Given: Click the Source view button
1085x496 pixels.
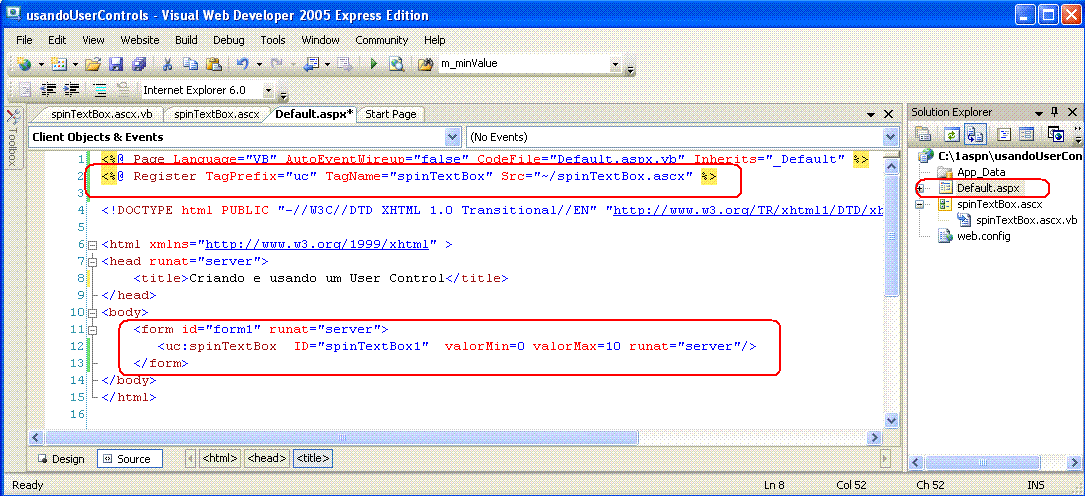Looking at the screenshot, I should click(x=129, y=459).
